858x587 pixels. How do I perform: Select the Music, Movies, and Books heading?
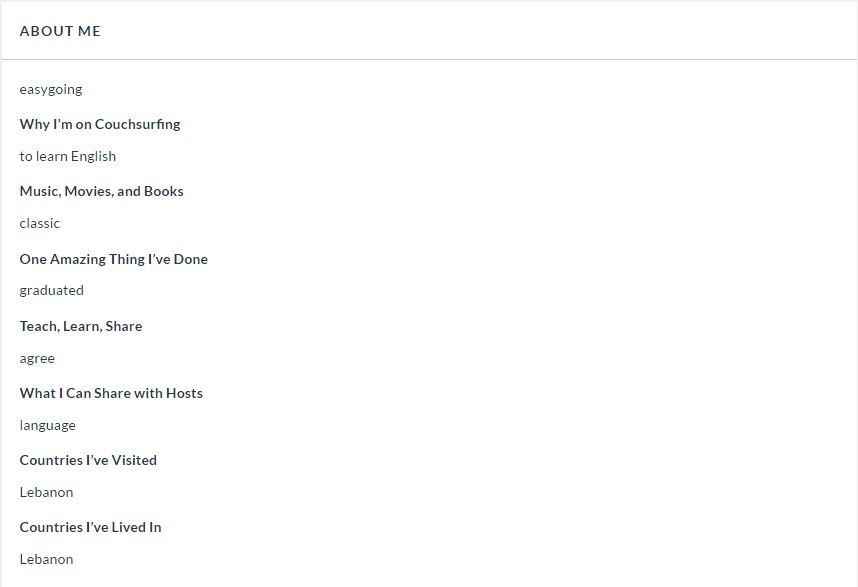(x=102, y=191)
